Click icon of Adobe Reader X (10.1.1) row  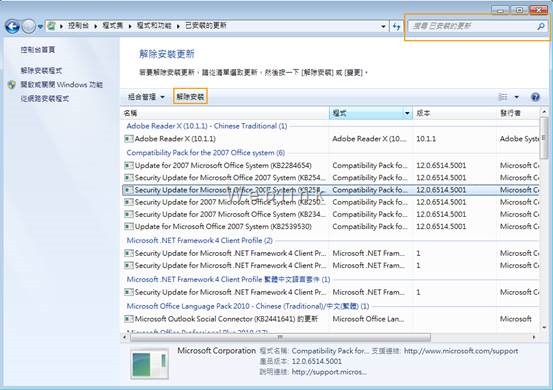(x=129, y=139)
